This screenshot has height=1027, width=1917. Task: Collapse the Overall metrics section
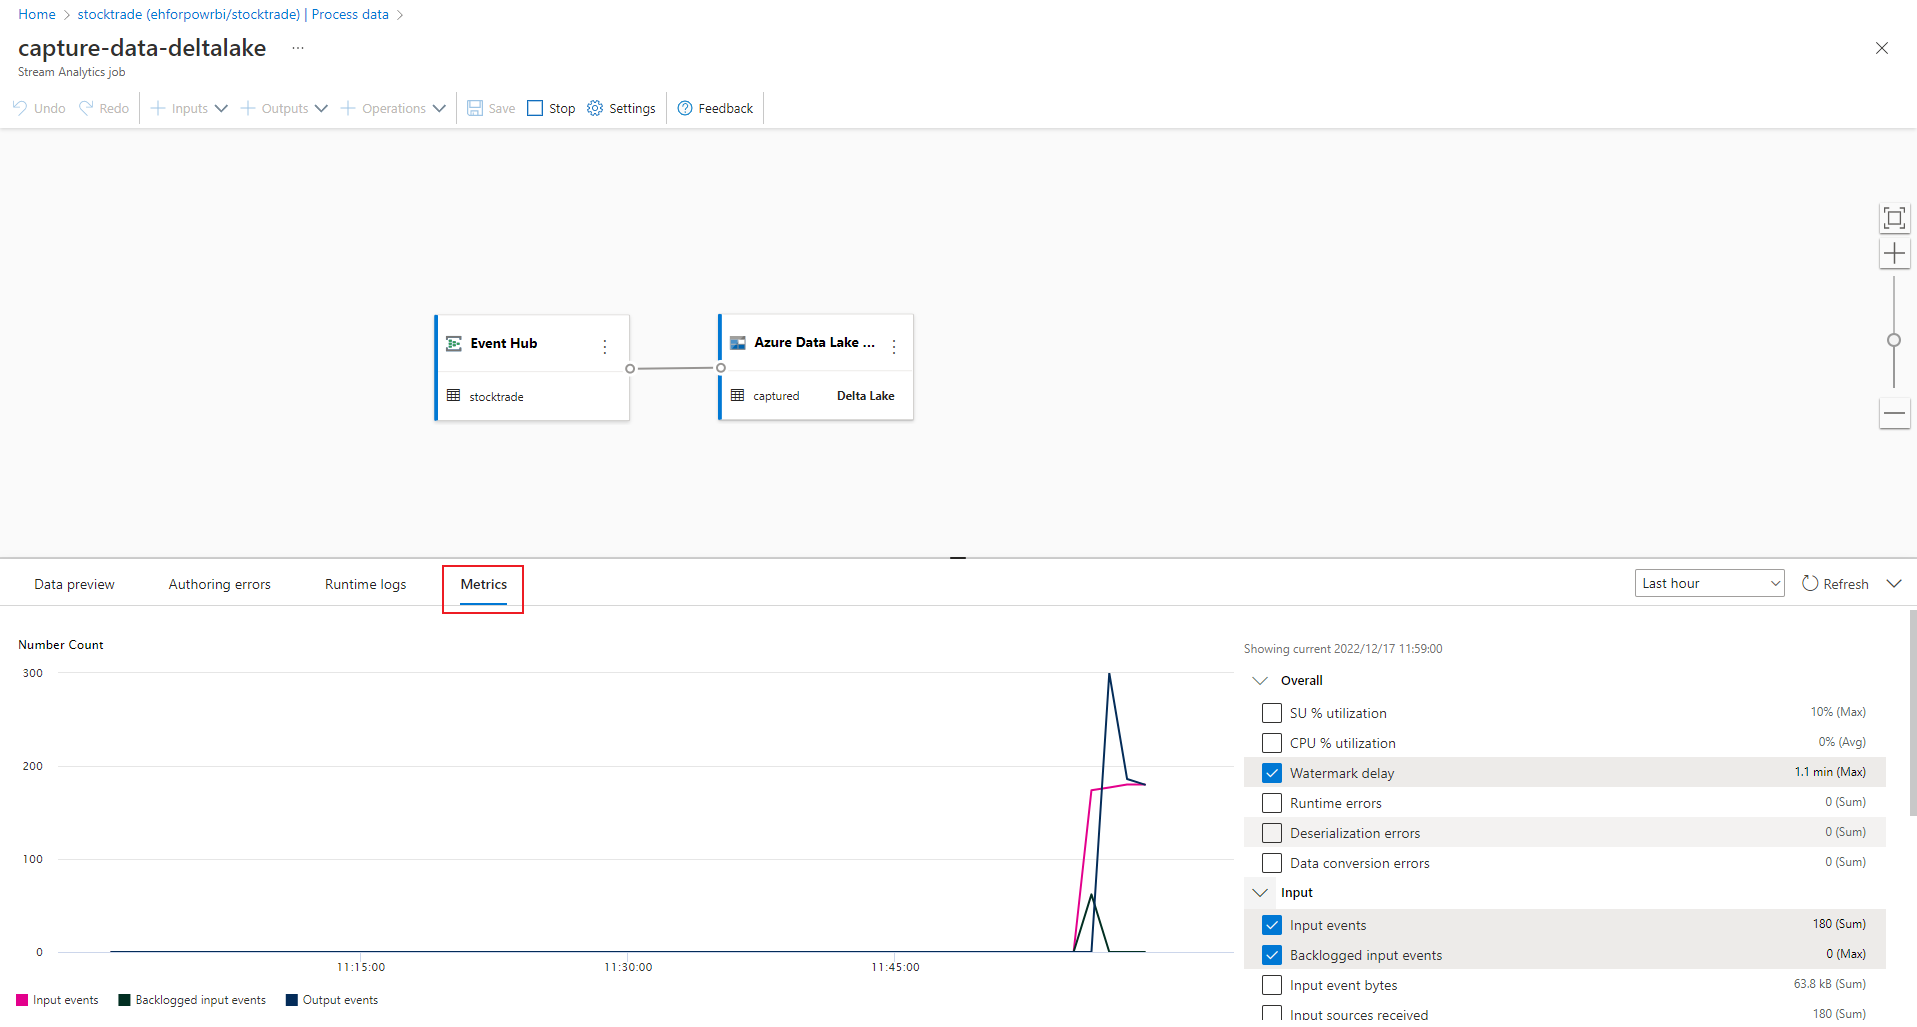1260,680
